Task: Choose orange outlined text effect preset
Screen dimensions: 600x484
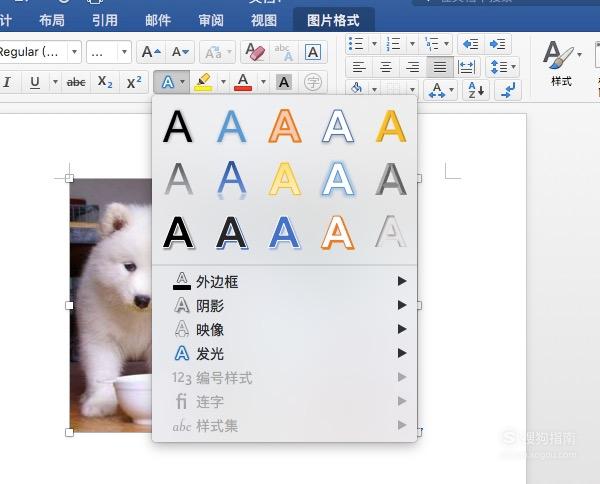Action: 285,126
